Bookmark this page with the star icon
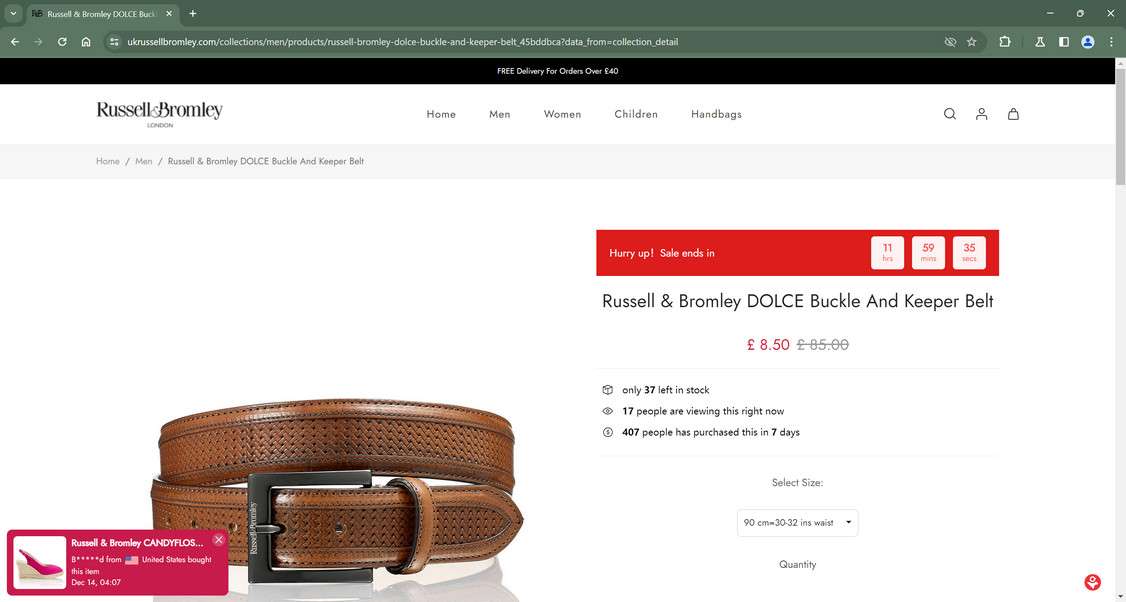Screen dimensions: 1126x602 pos(972,42)
